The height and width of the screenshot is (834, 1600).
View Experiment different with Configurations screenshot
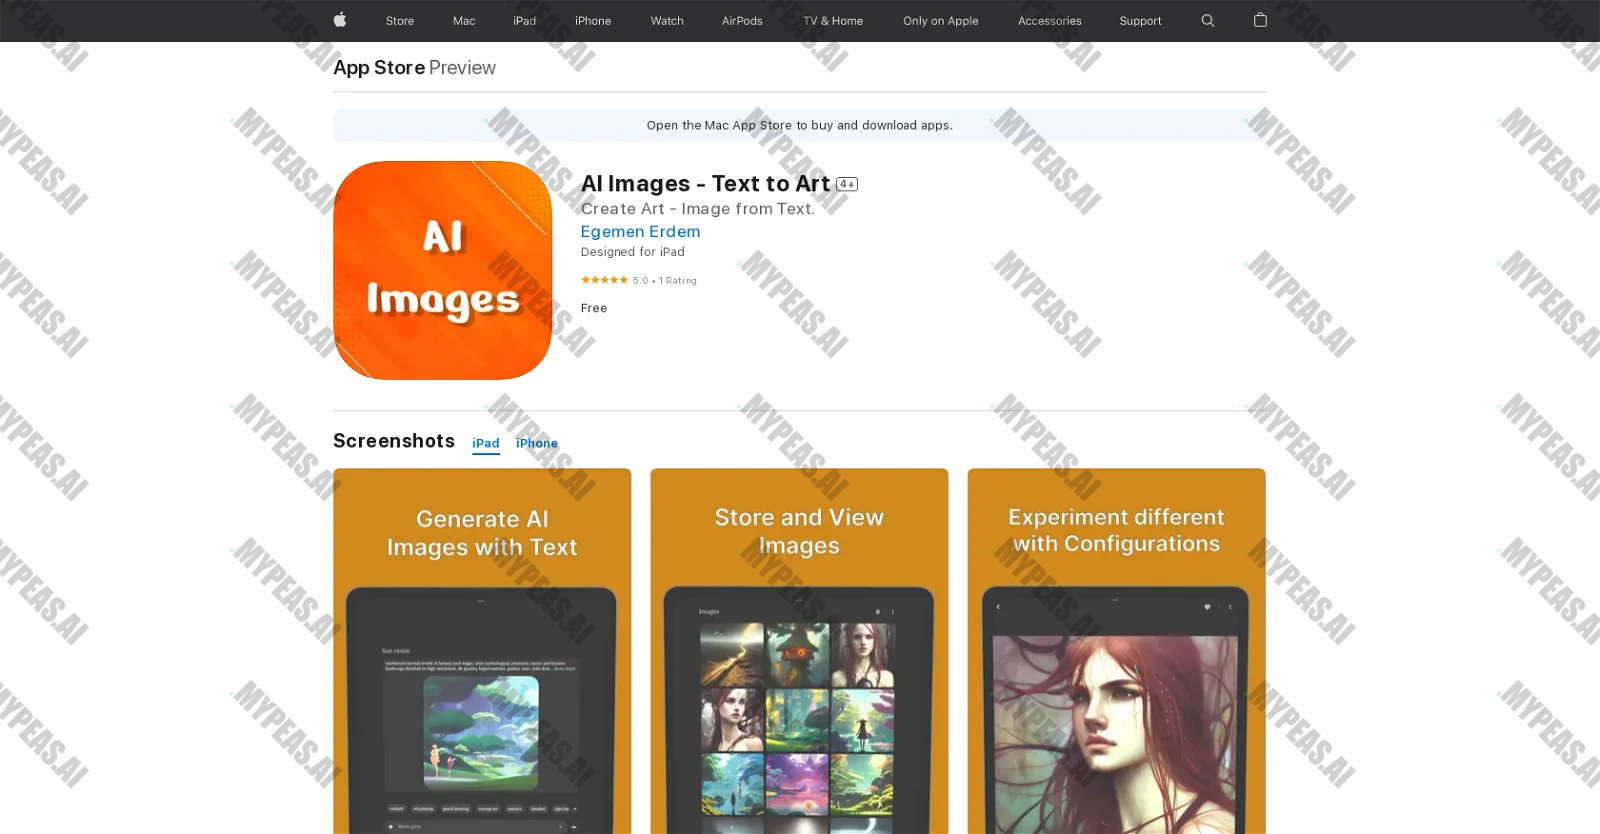click(1117, 651)
